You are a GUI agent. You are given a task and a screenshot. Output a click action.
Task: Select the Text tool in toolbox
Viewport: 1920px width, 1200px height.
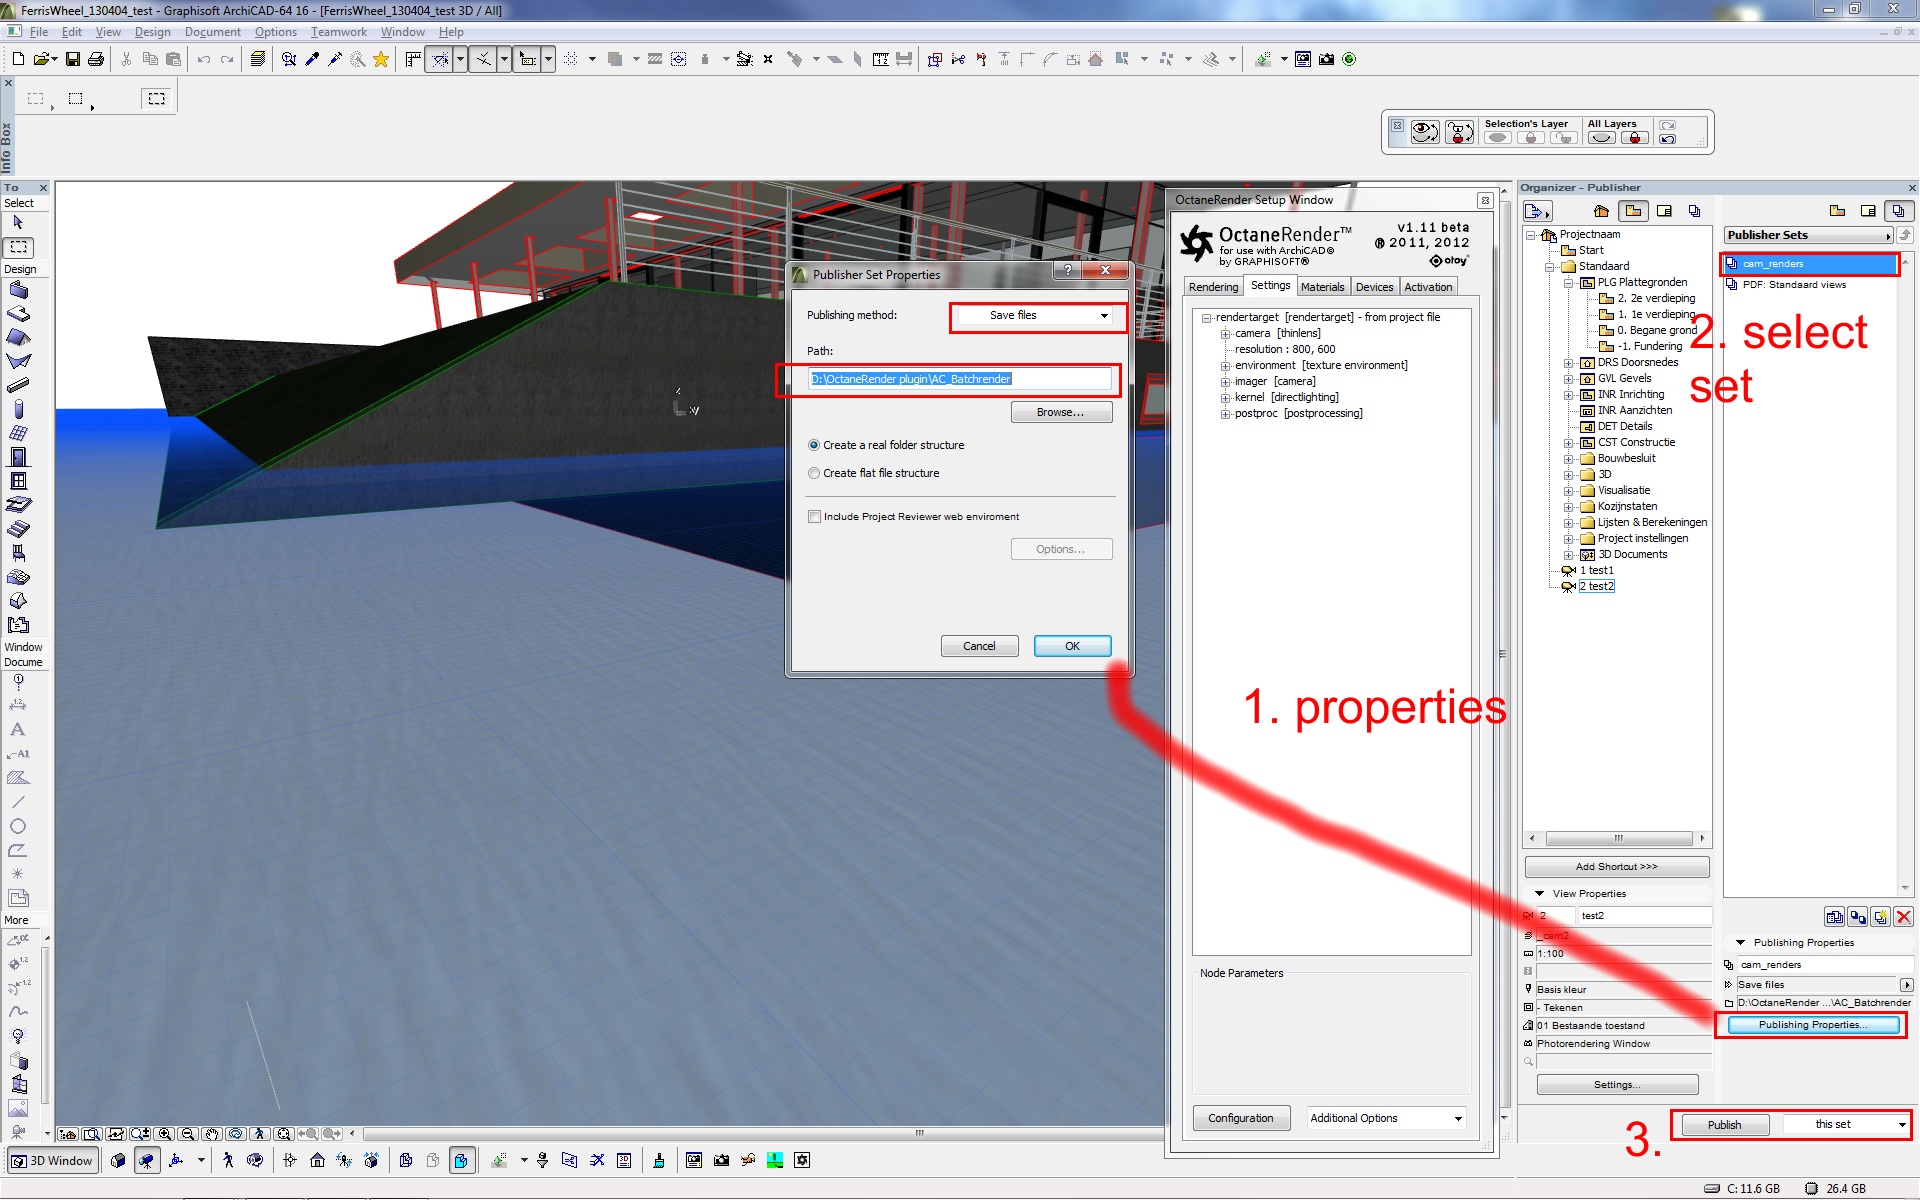[18, 730]
